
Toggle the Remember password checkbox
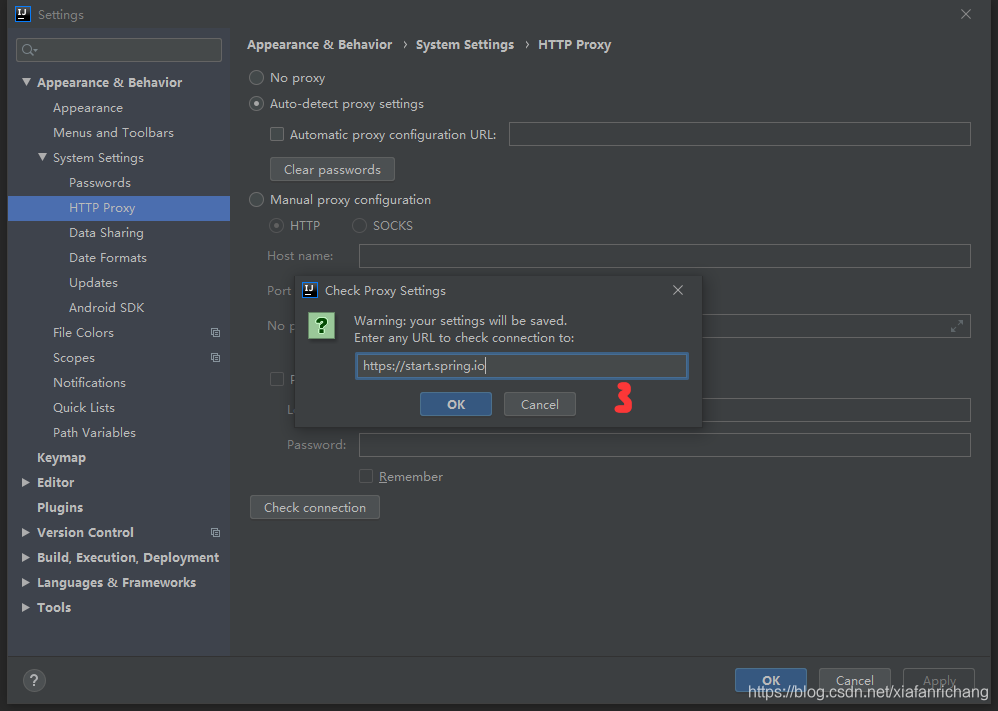366,476
